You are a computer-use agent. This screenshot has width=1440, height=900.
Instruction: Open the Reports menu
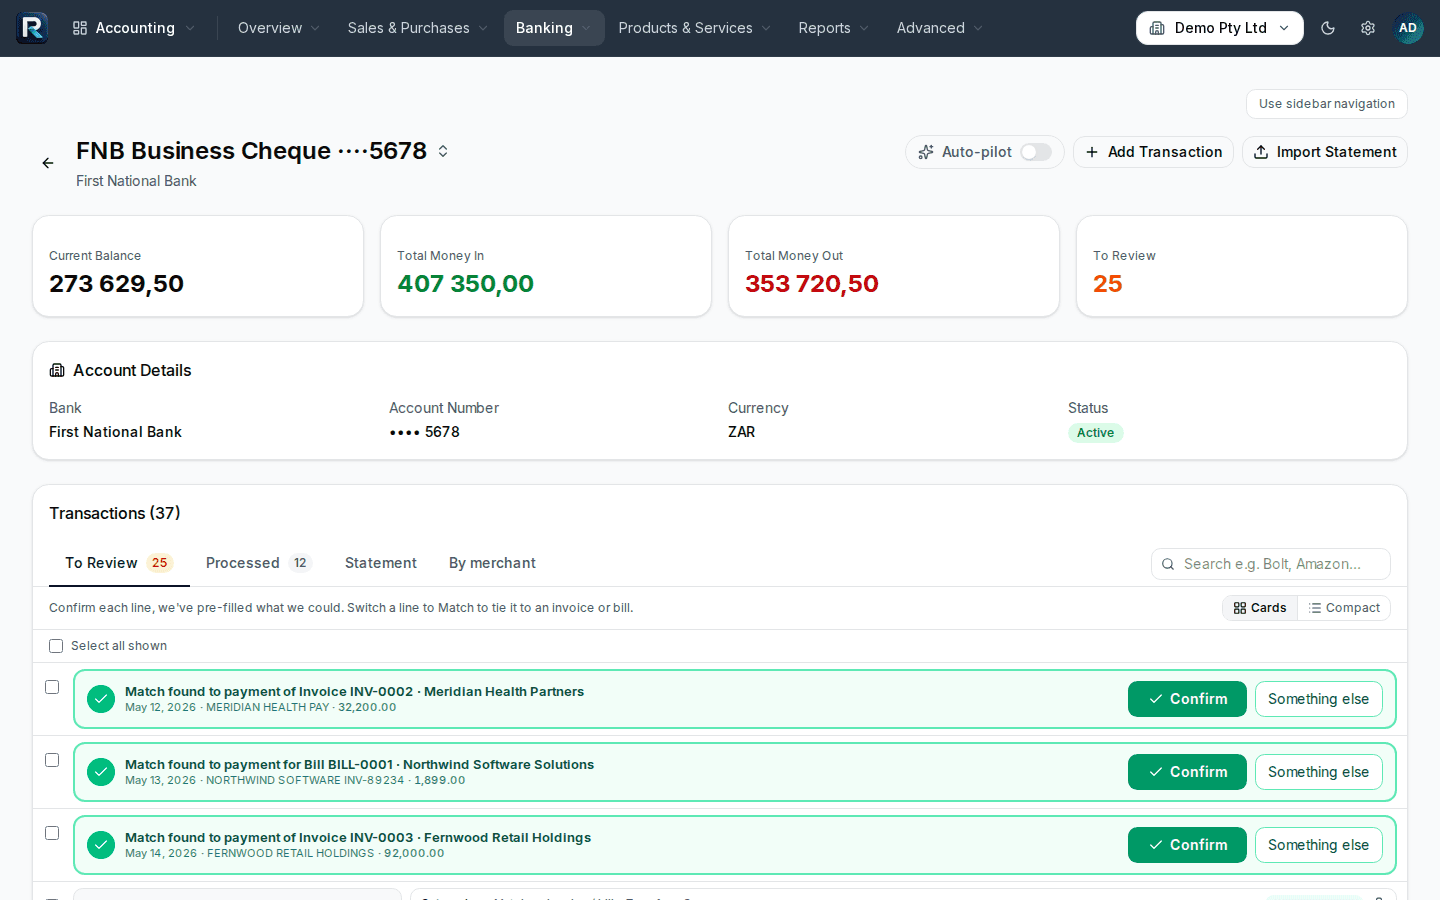coord(833,28)
